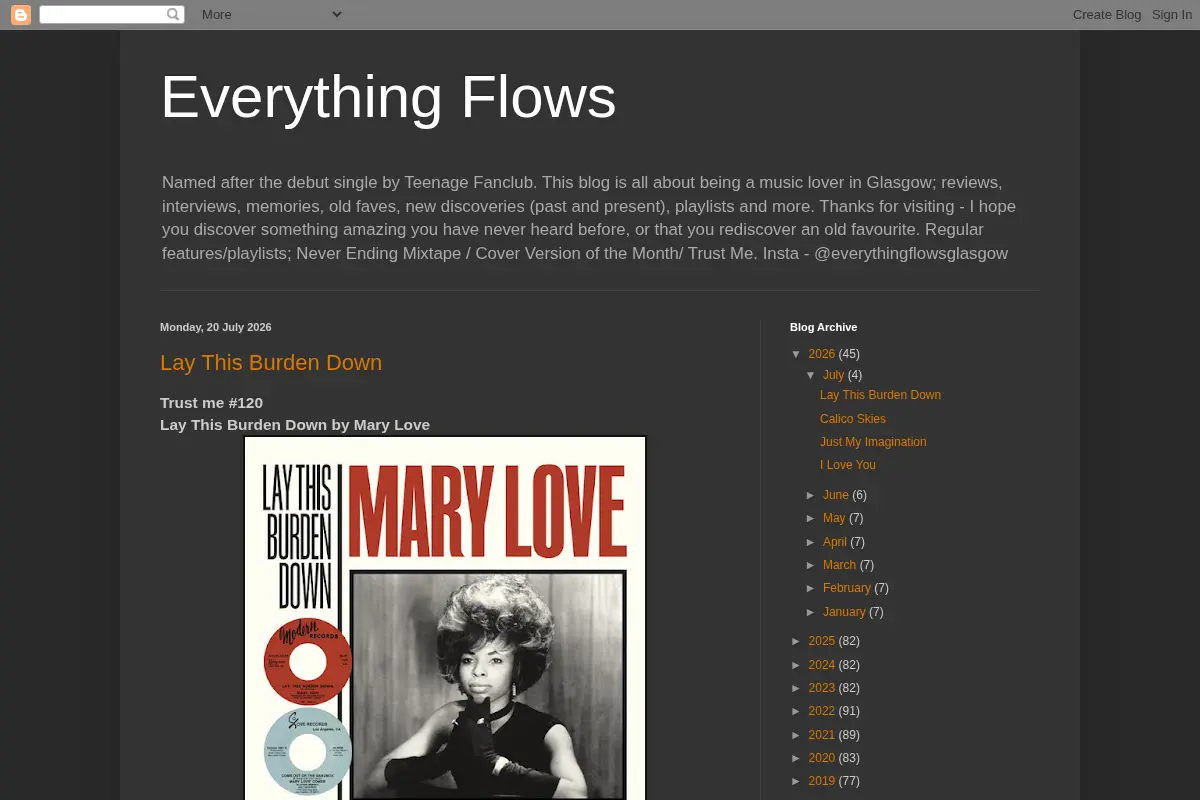Click the date Monday, 20 July 2026
The height and width of the screenshot is (800, 1200).
click(216, 327)
